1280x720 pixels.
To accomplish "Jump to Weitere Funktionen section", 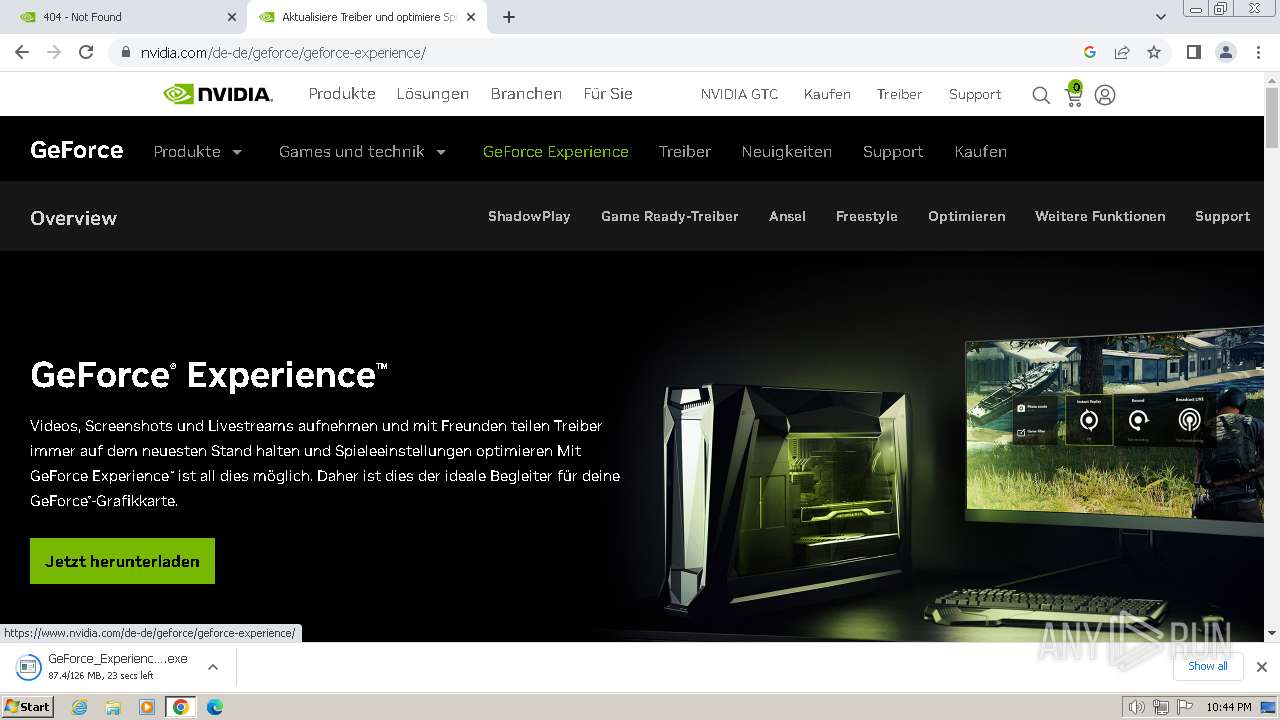I will [1100, 216].
